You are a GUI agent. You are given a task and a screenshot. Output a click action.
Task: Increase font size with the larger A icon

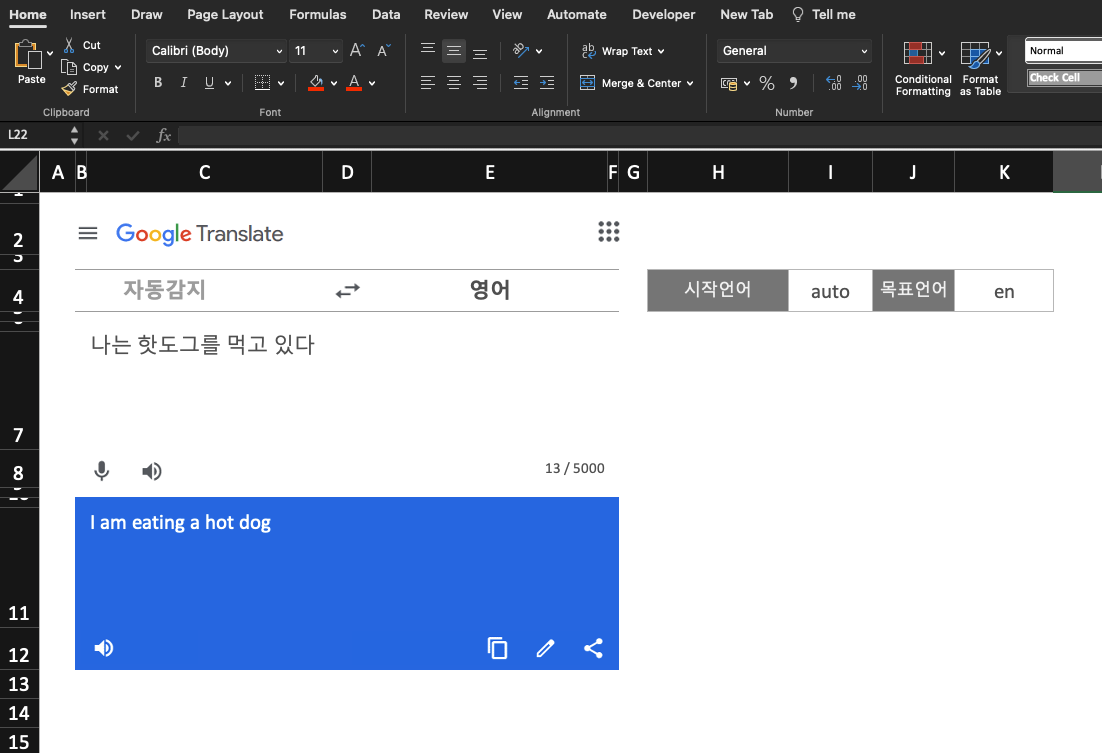click(x=357, y=50)
